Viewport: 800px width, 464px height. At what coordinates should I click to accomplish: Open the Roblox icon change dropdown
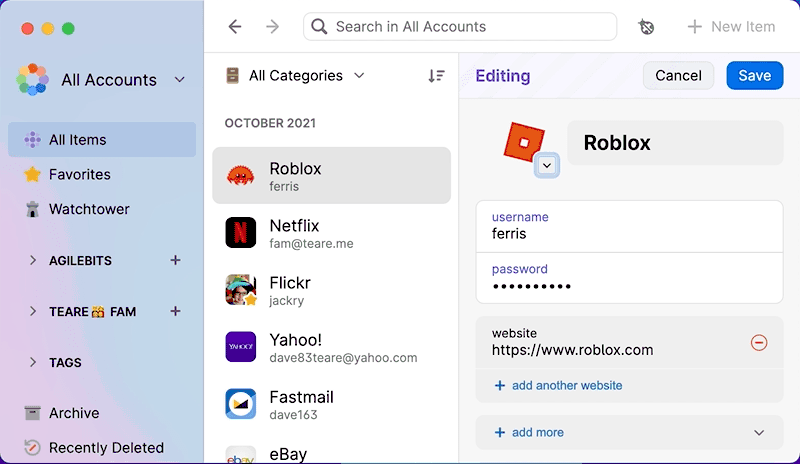coord(546,165)
